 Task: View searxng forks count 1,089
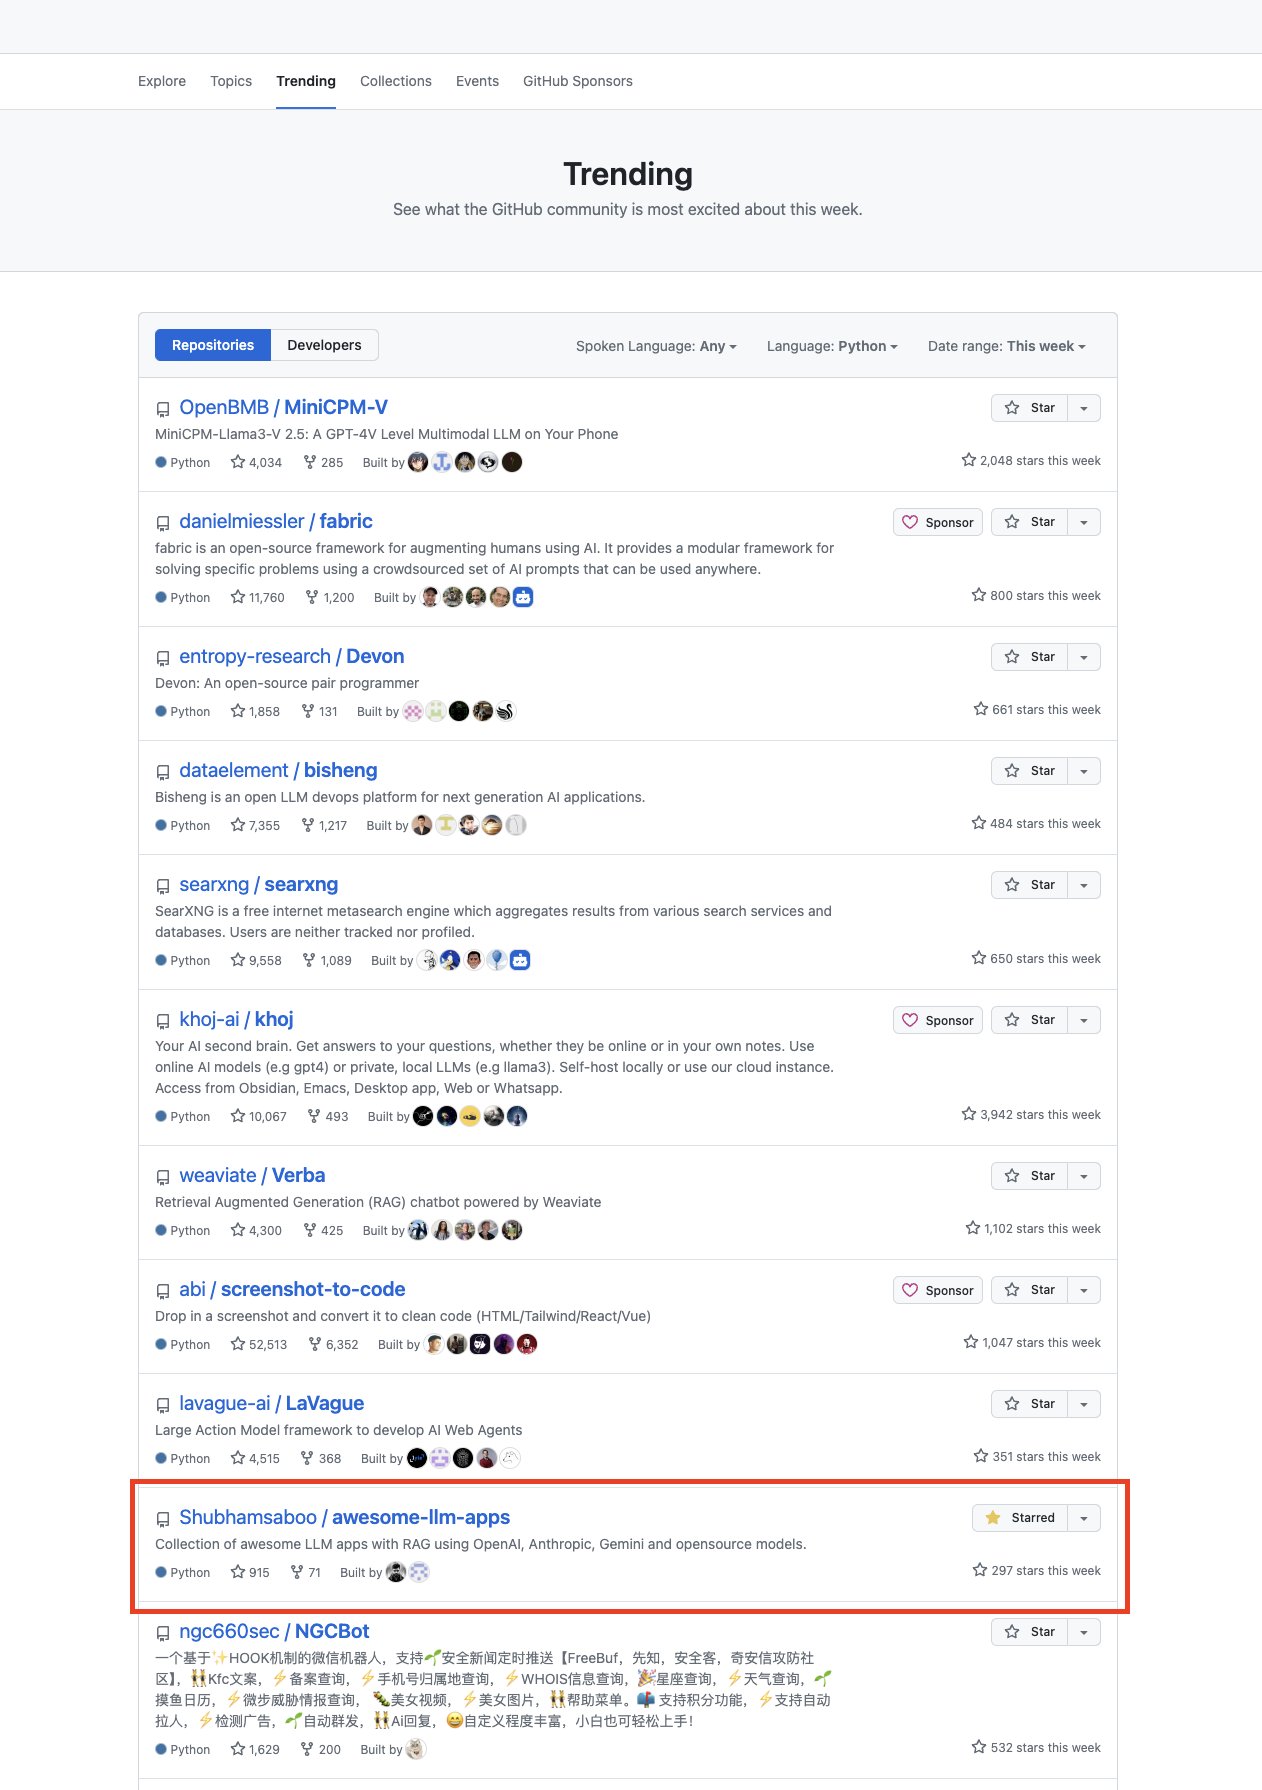coord(327,960)
